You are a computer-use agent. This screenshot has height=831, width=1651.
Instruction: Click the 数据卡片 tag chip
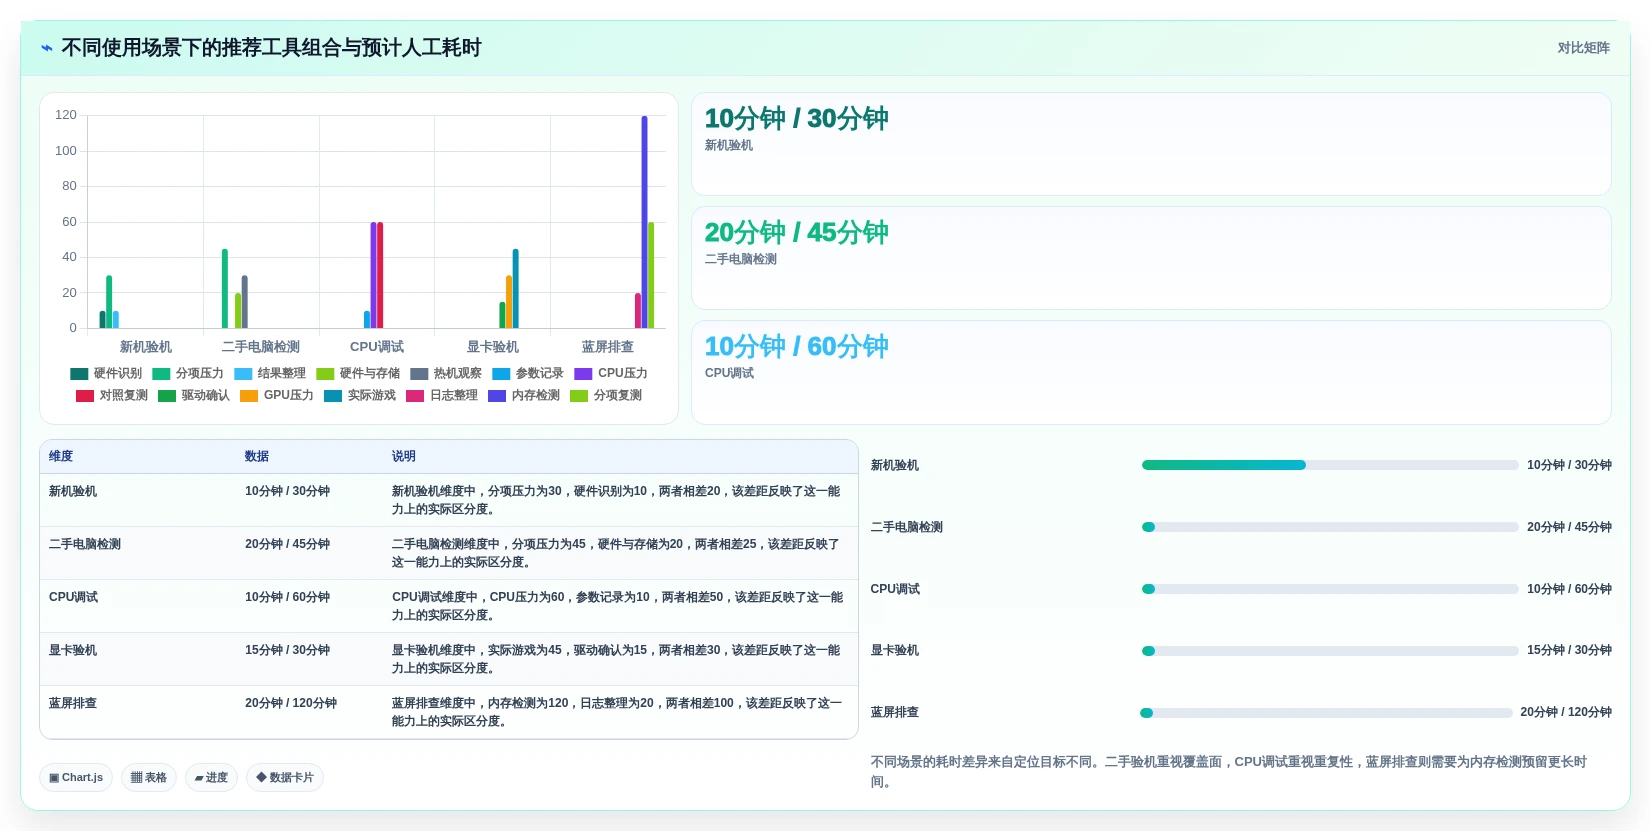[285, 777]
